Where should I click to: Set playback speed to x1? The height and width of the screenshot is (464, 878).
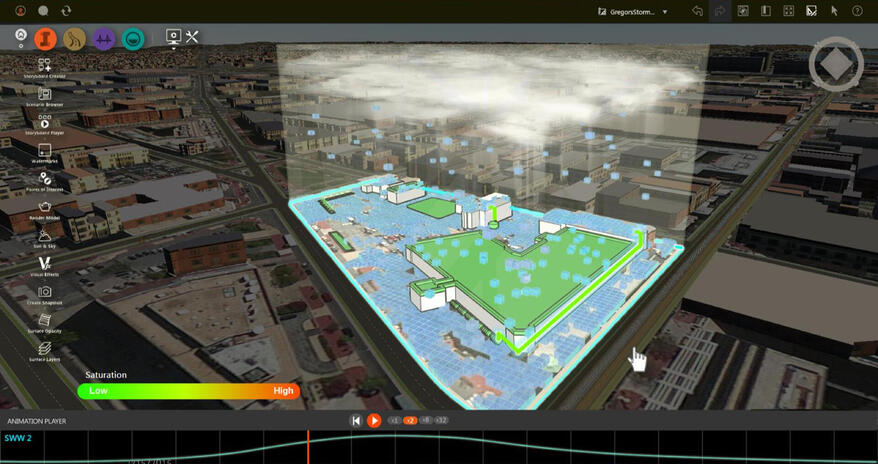click(394, 421)
